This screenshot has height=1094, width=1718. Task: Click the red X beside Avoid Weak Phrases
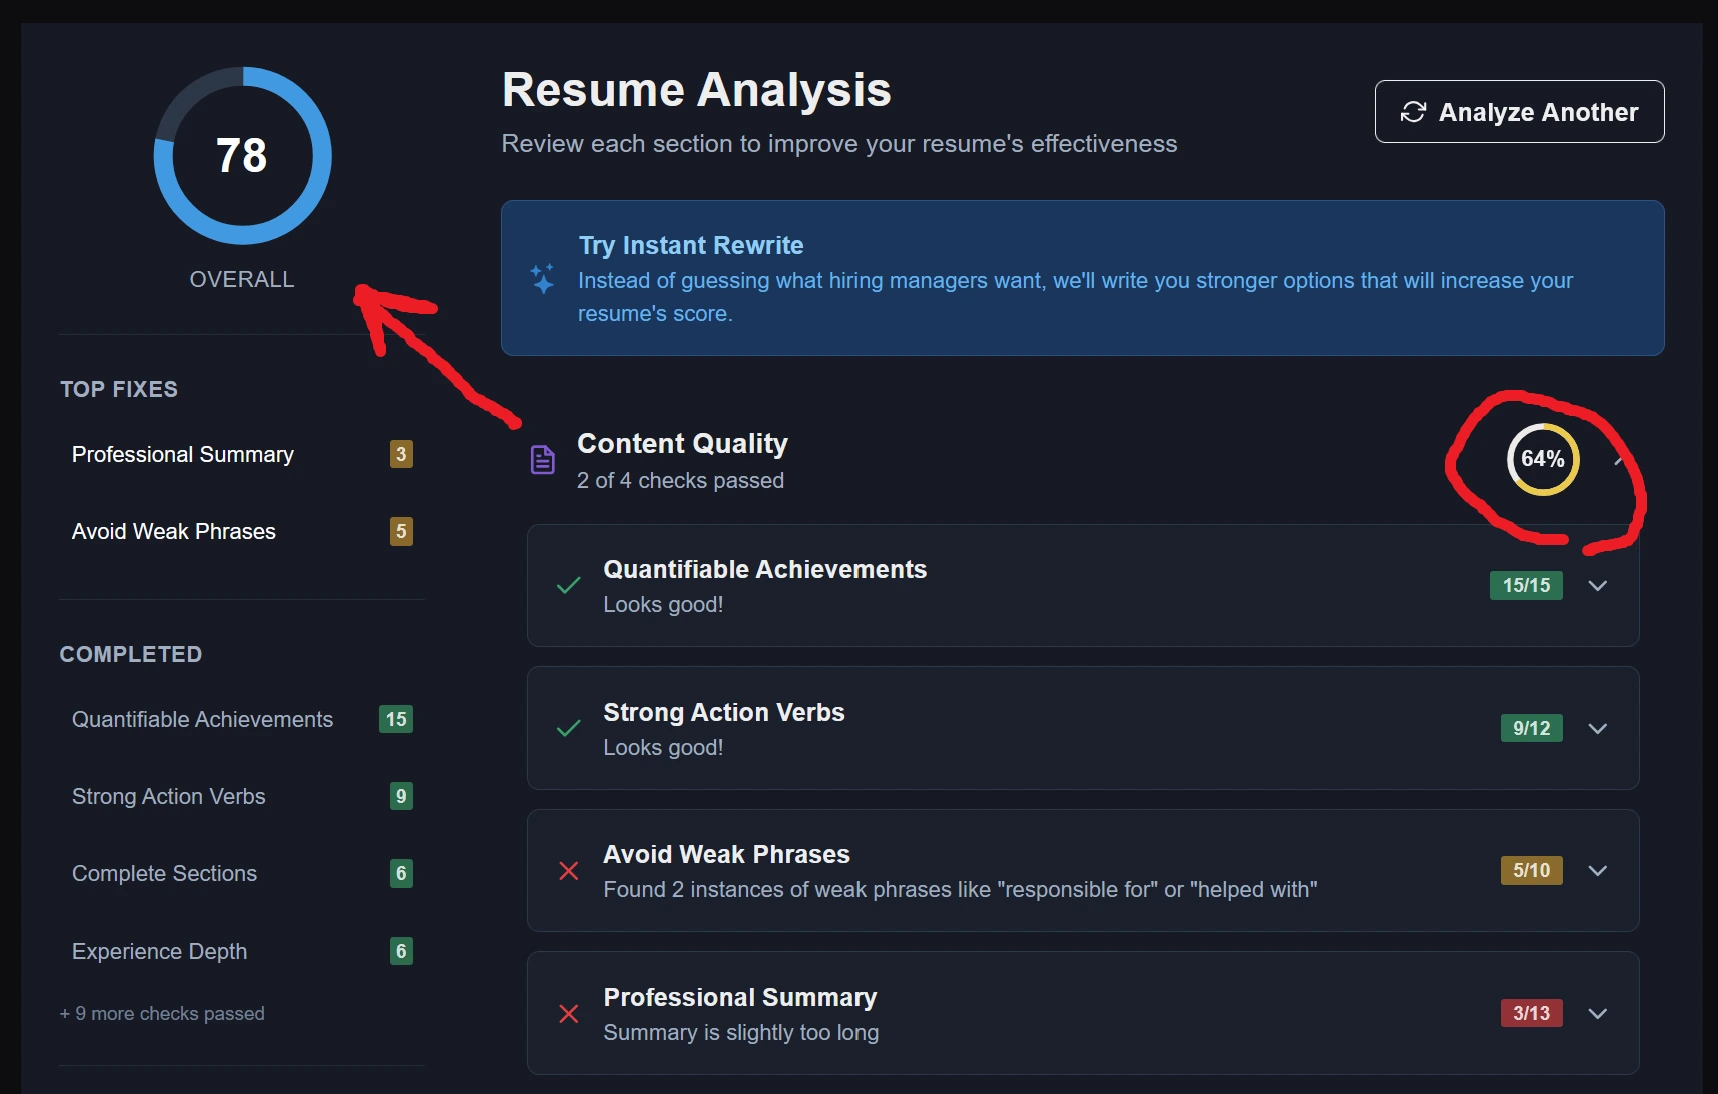coord(568,871)
